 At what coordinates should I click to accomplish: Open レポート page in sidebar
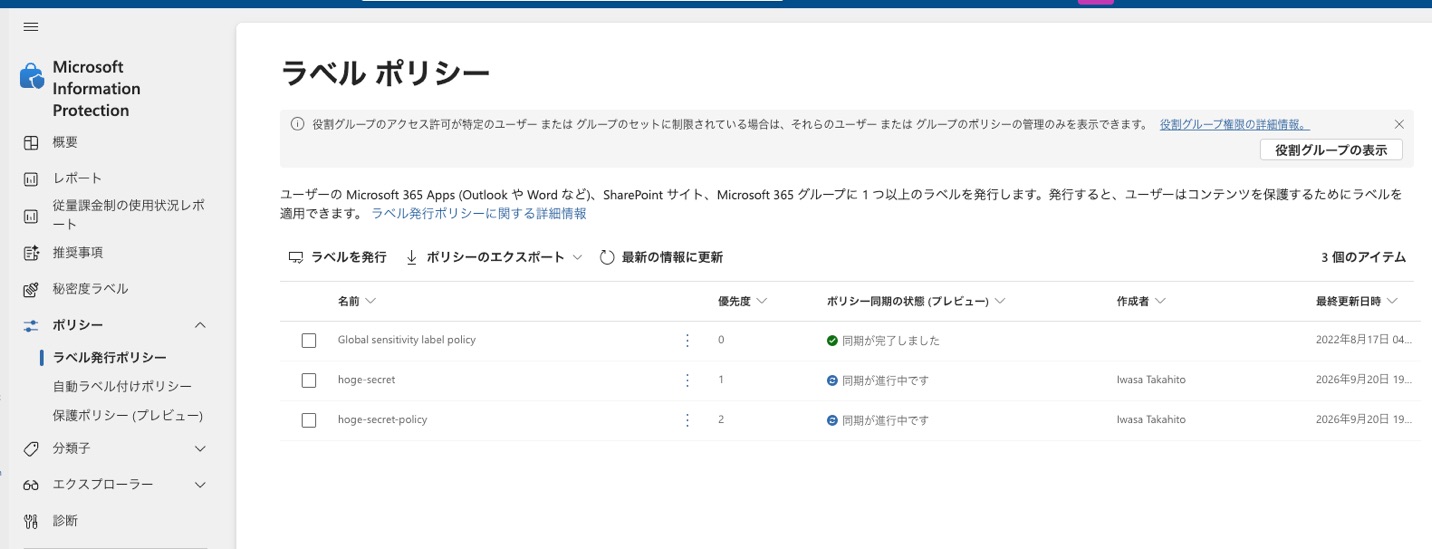[x=77, y=179]
